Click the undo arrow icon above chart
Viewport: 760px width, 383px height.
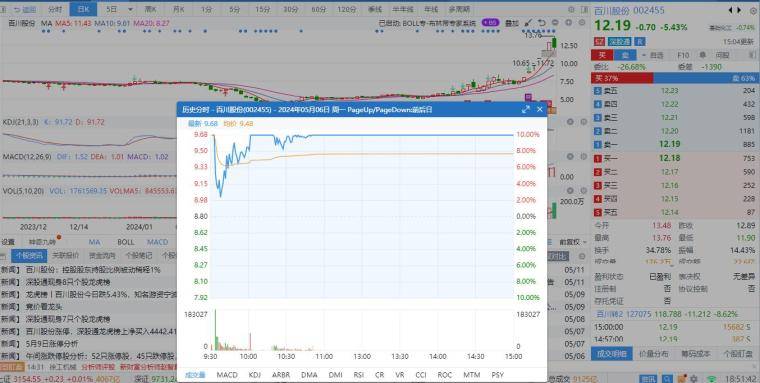[542, 22]
